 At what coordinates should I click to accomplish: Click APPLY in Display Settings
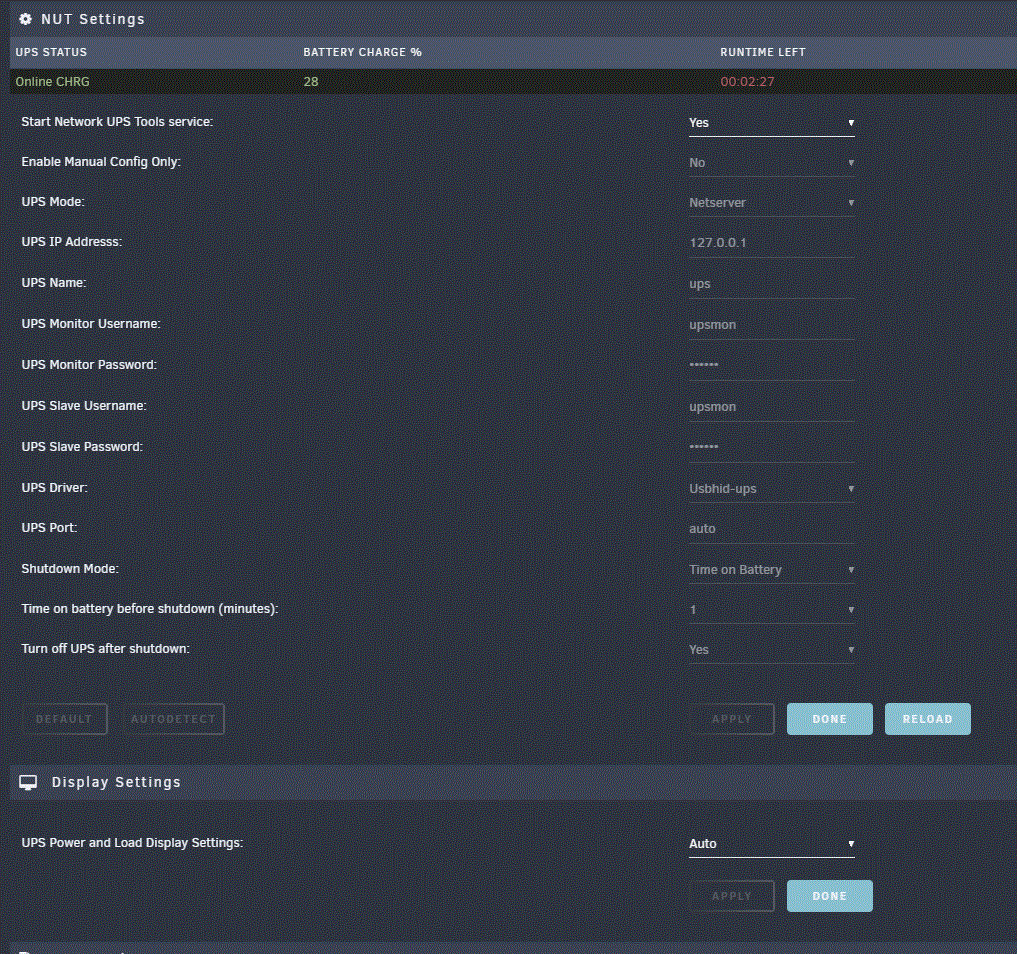[x=732, y=896]
